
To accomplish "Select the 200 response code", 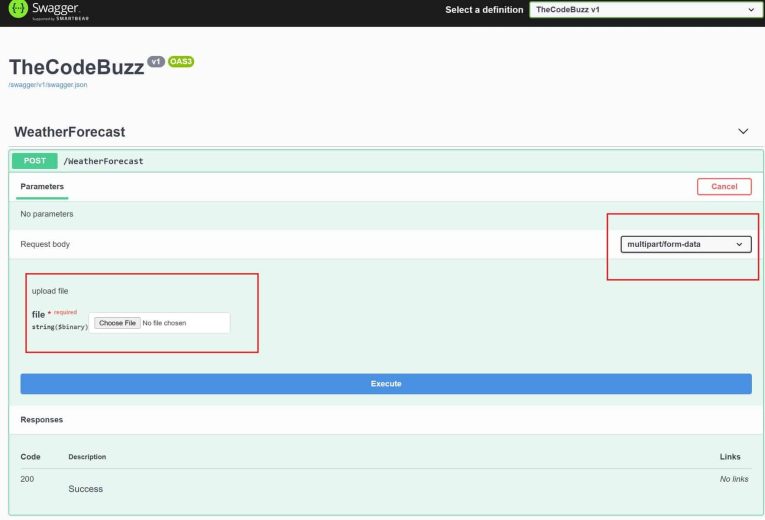I will [x=27, y=480].
